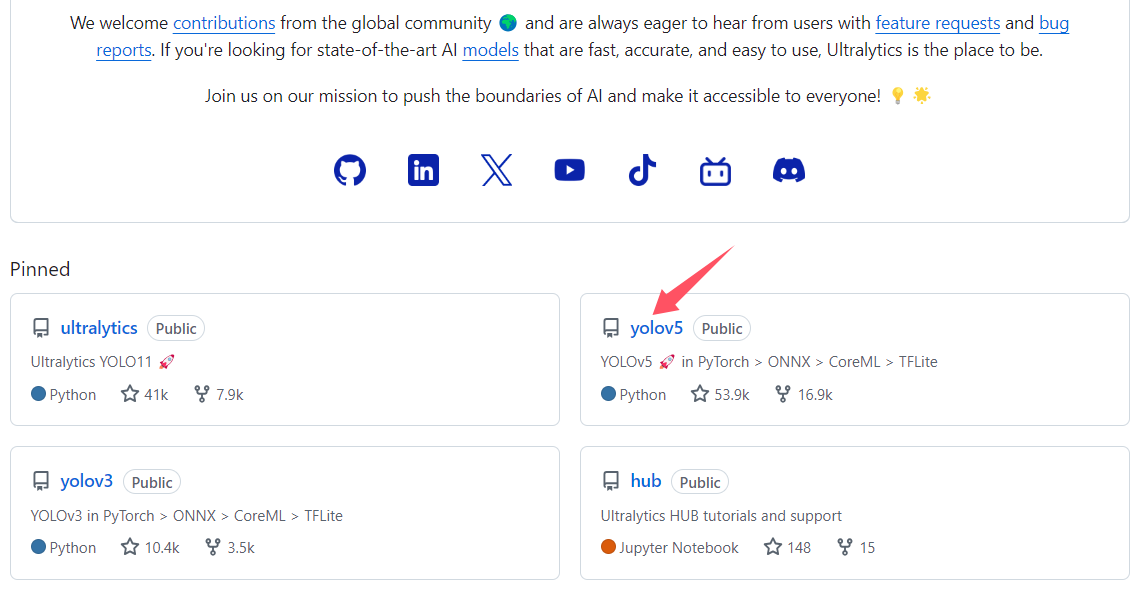1140x590 pixels.
Task: Open the feature requests link
Action: click(x=938, y=23)
